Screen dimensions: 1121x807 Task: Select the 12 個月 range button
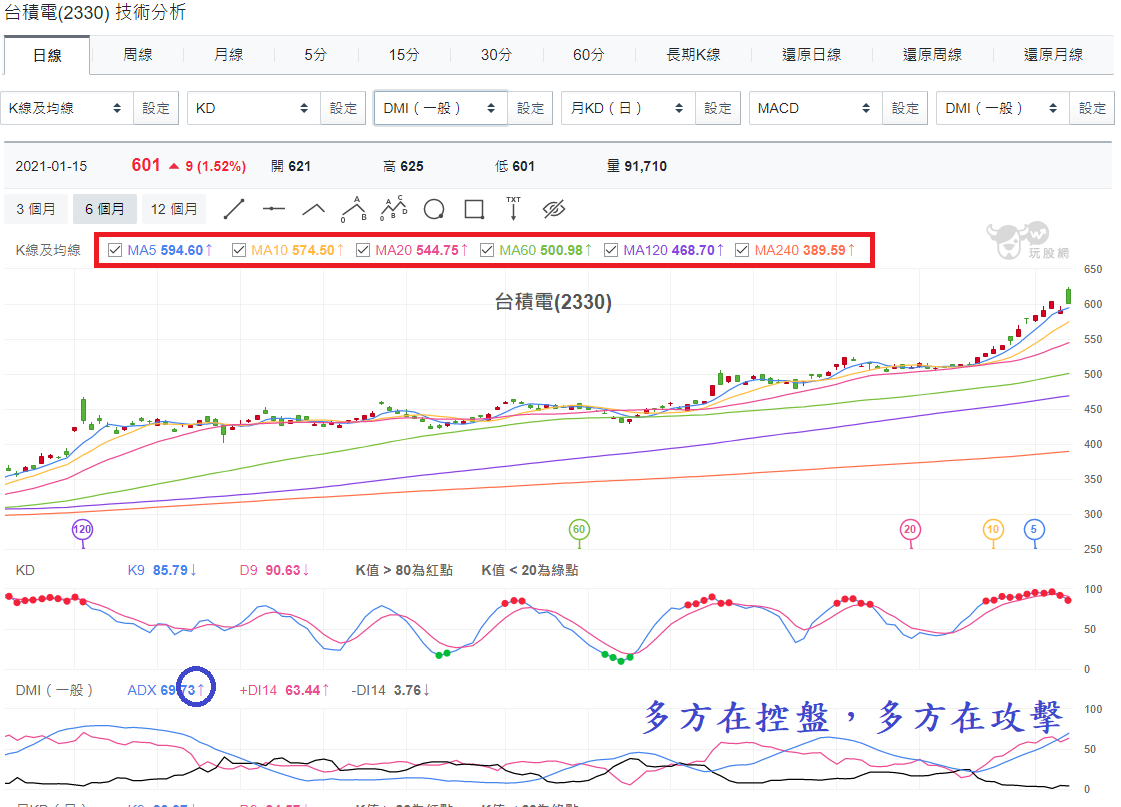[x=174, y=209]
